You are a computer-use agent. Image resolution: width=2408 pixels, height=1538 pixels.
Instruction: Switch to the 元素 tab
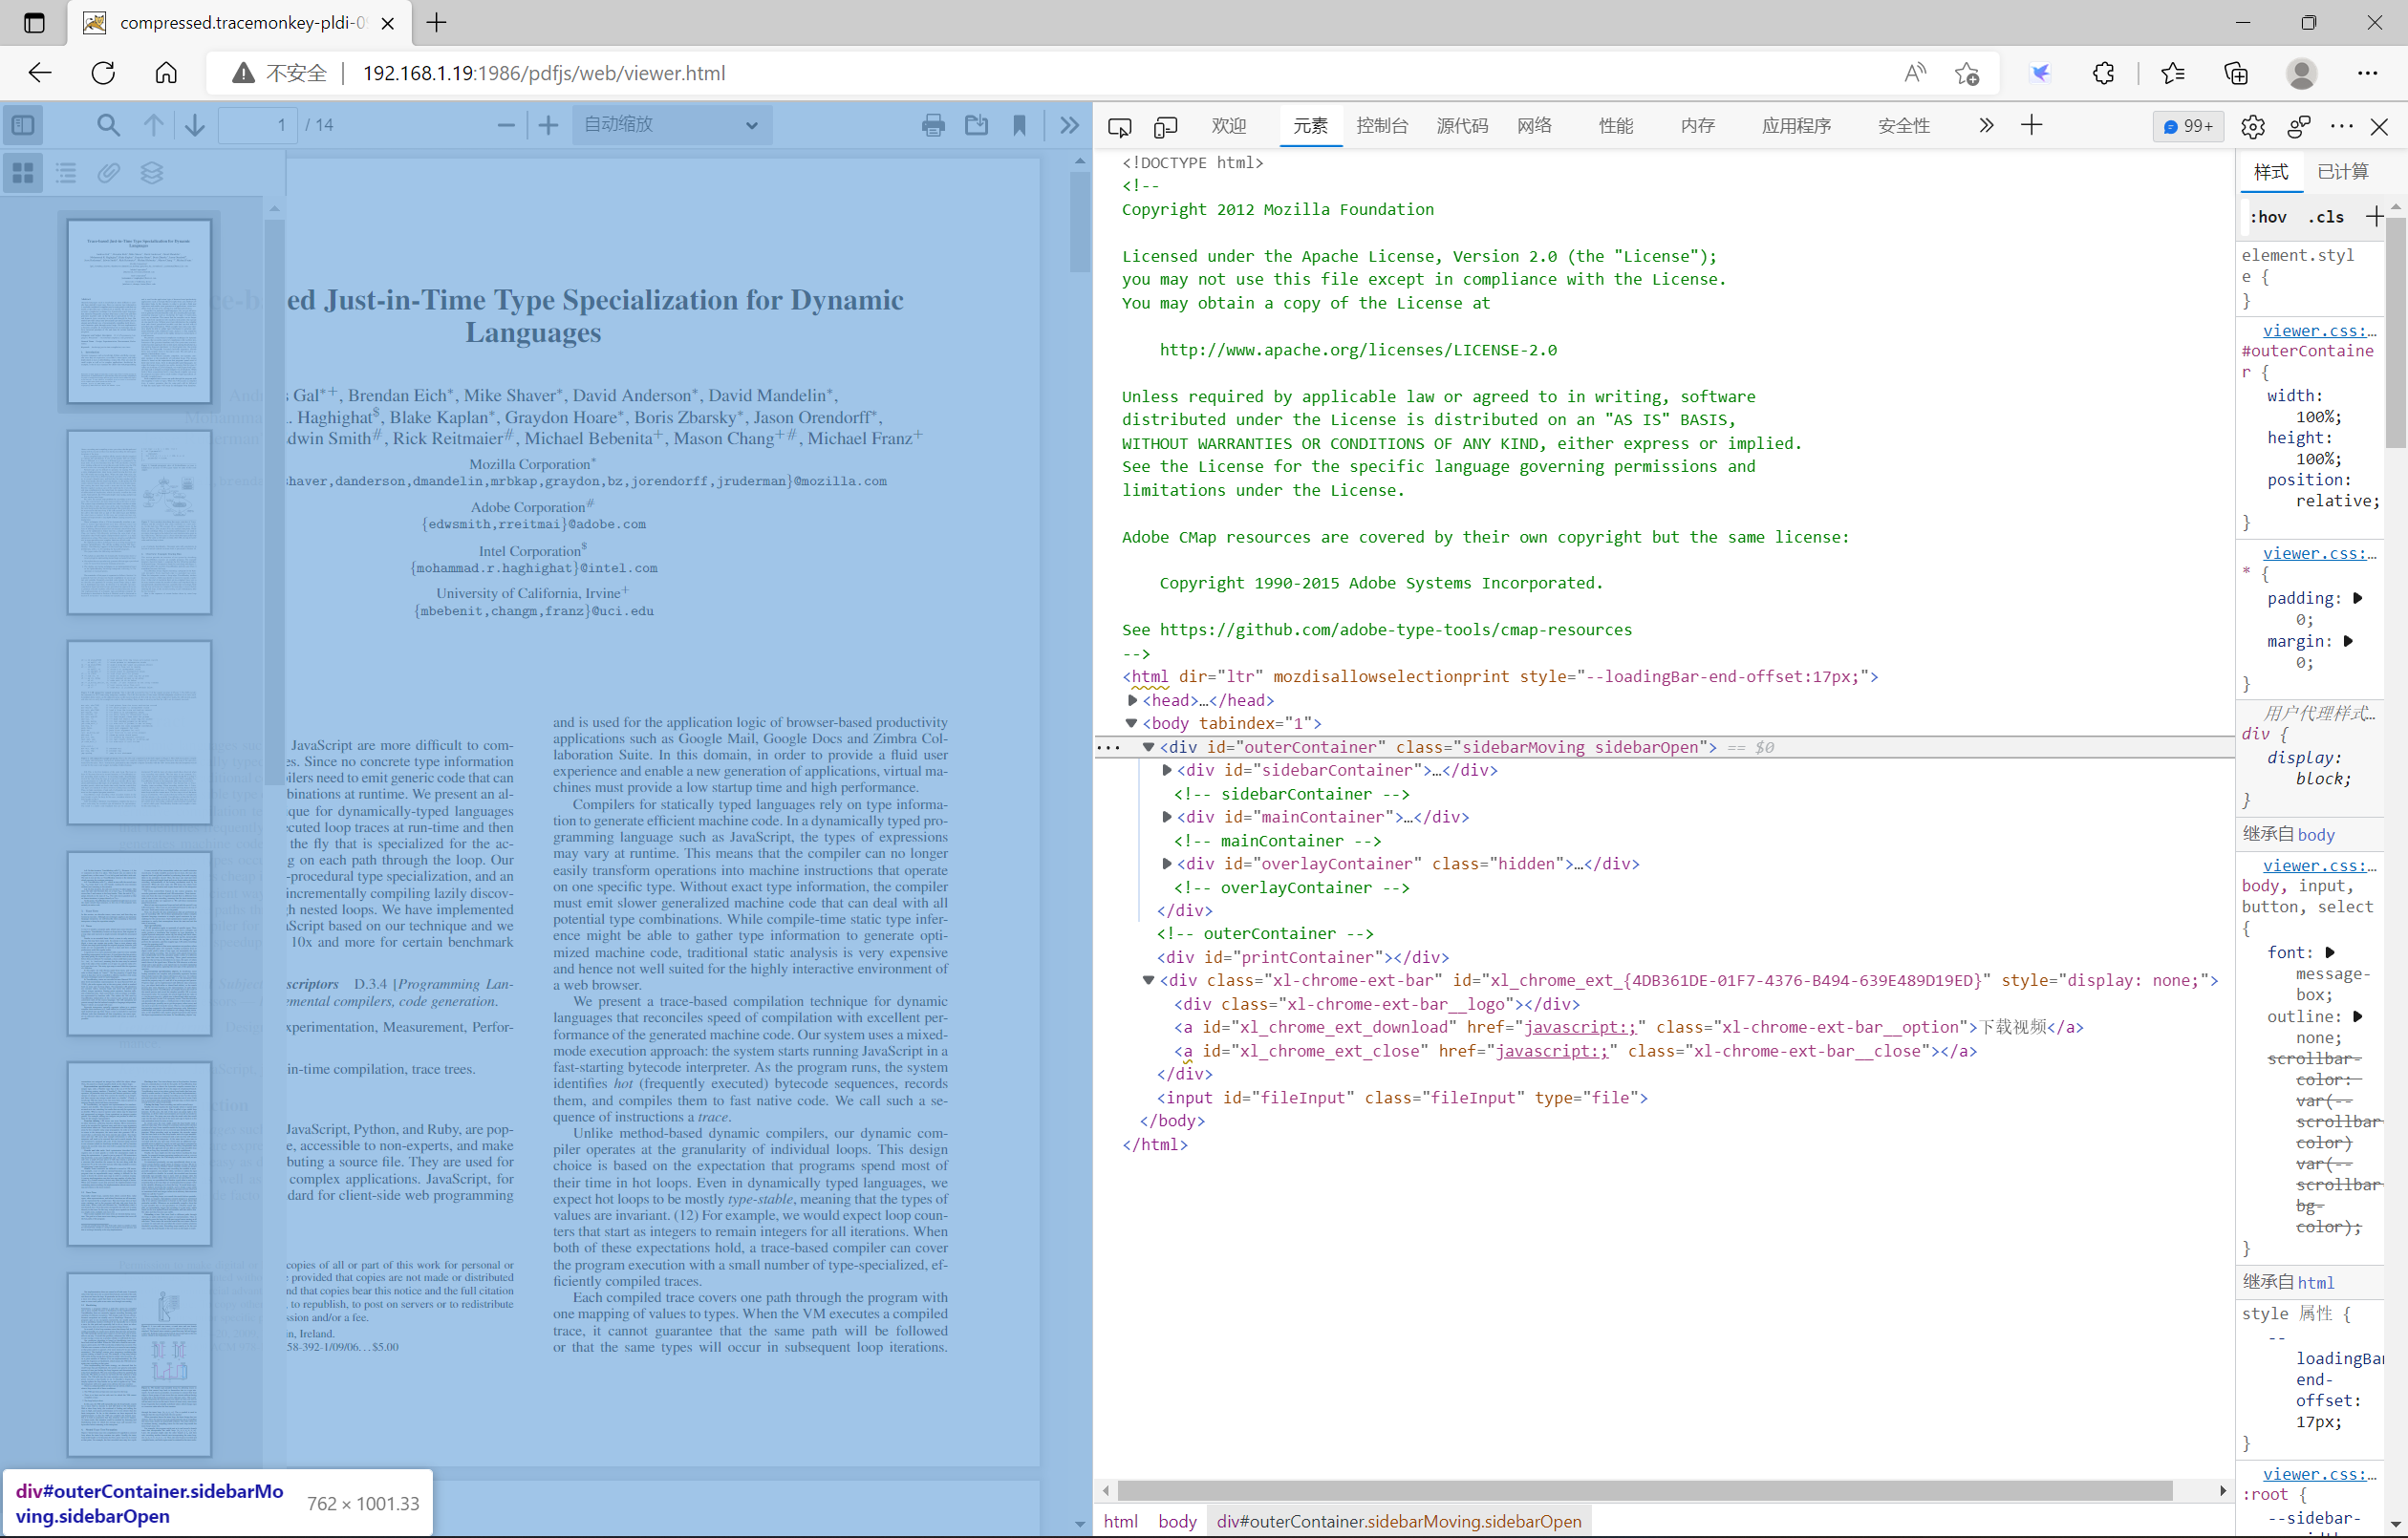(1310, 126)
